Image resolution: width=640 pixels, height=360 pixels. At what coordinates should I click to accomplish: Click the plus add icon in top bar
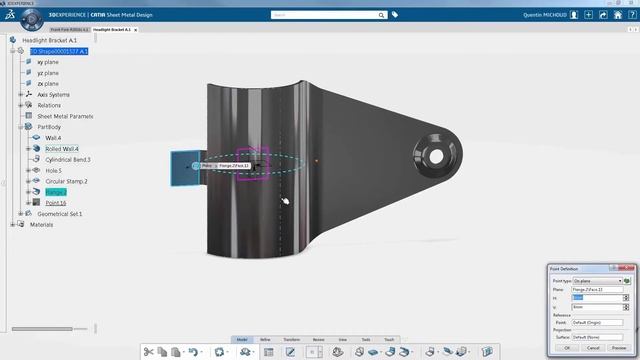pyautogui.click(x=588, y=15)
